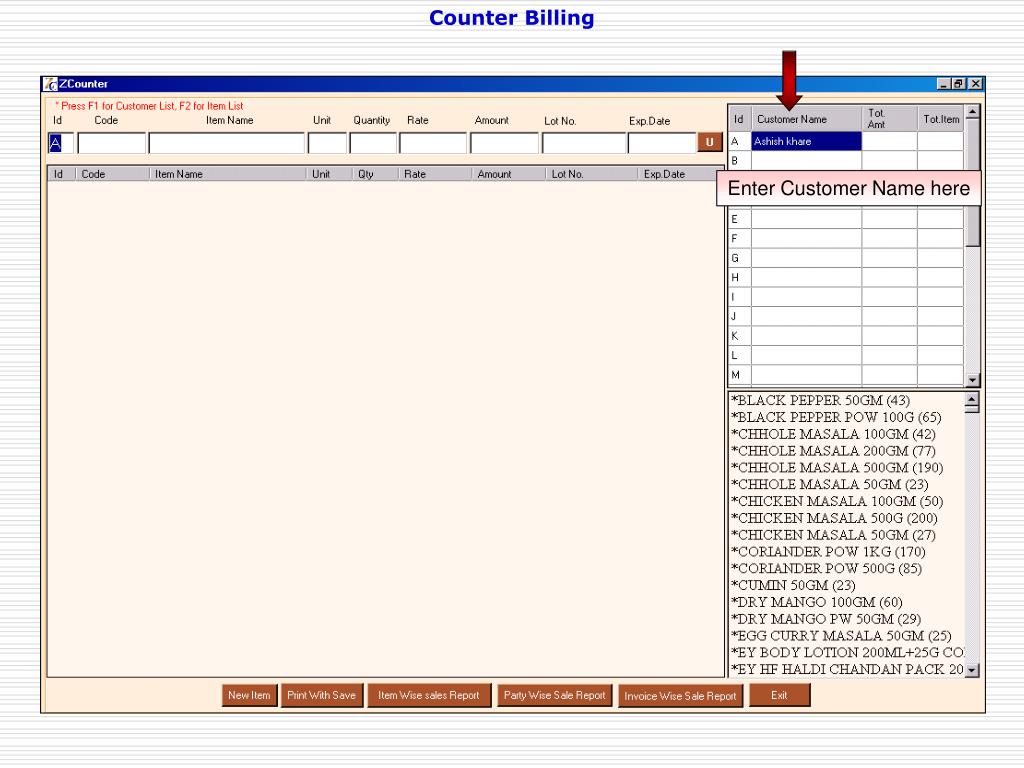Click the Item Name entry field

(227, 143)
